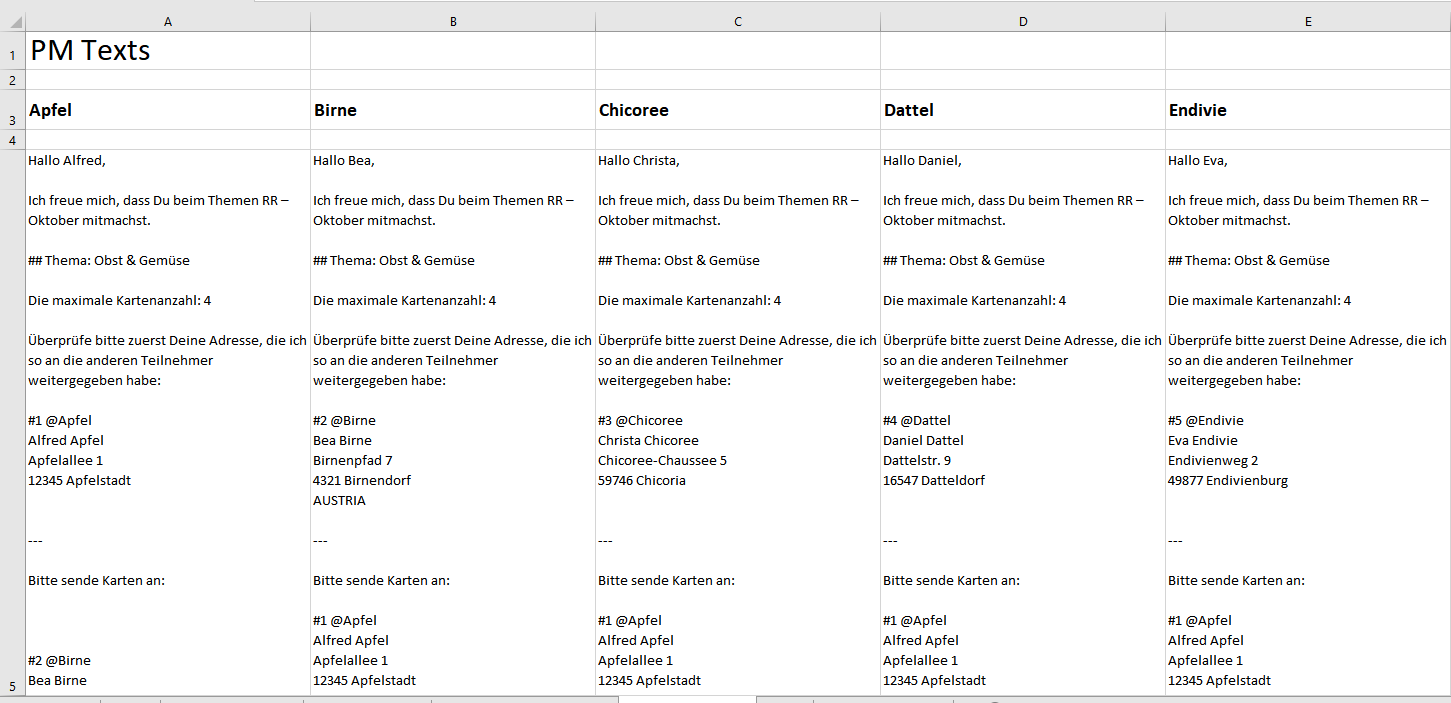The width and height of the screenshot is (1451, 703).
Task: Select column B header
Action: click(x=453, y=21)
